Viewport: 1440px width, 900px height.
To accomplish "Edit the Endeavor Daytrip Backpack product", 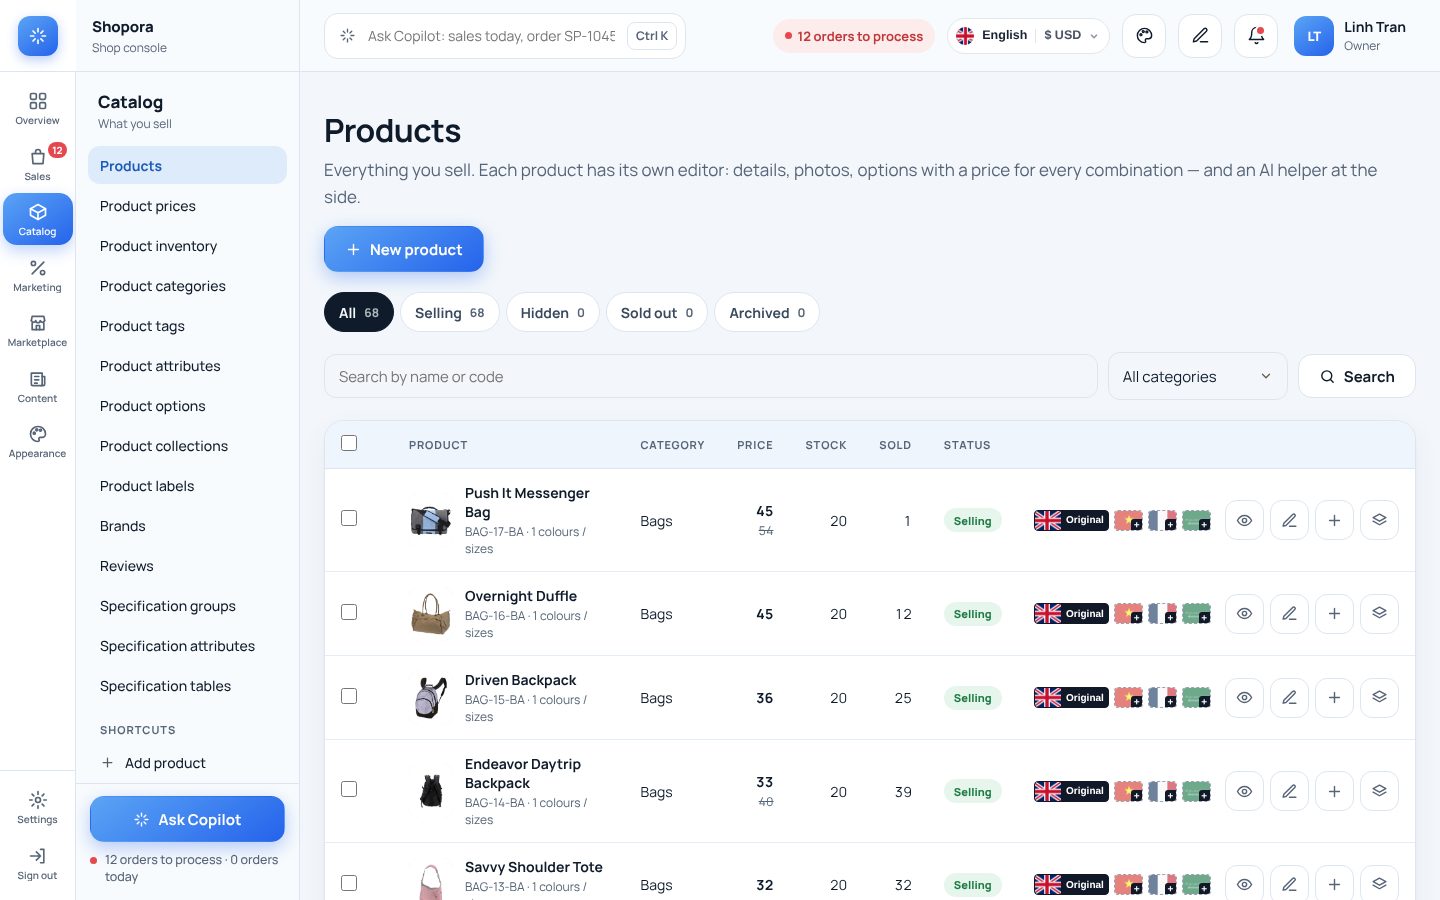I will (x=1289, y=791).
